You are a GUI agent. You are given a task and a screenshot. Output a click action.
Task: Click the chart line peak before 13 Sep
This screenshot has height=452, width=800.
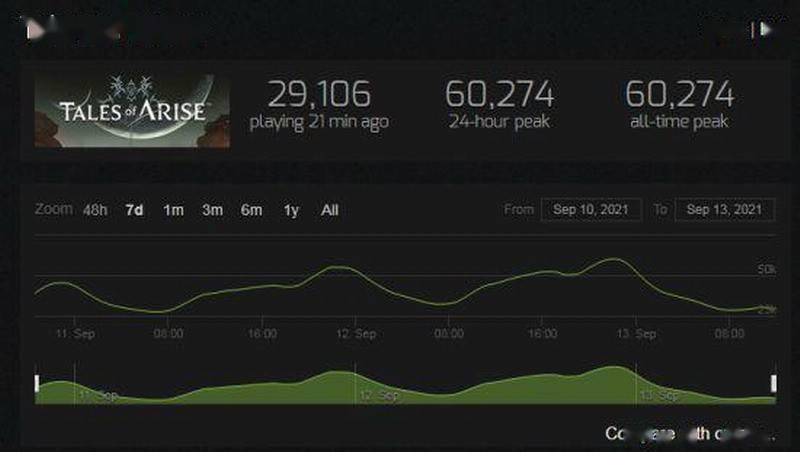point(612,259)
